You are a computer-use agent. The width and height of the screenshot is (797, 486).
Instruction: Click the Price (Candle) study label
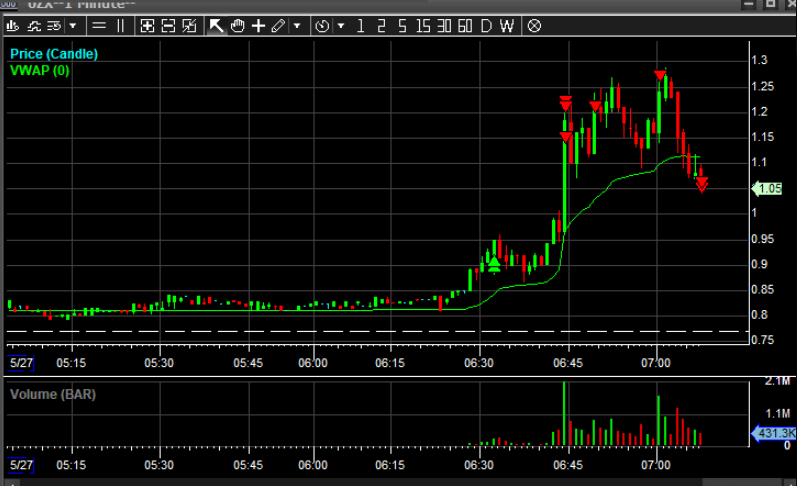(54, 54)
